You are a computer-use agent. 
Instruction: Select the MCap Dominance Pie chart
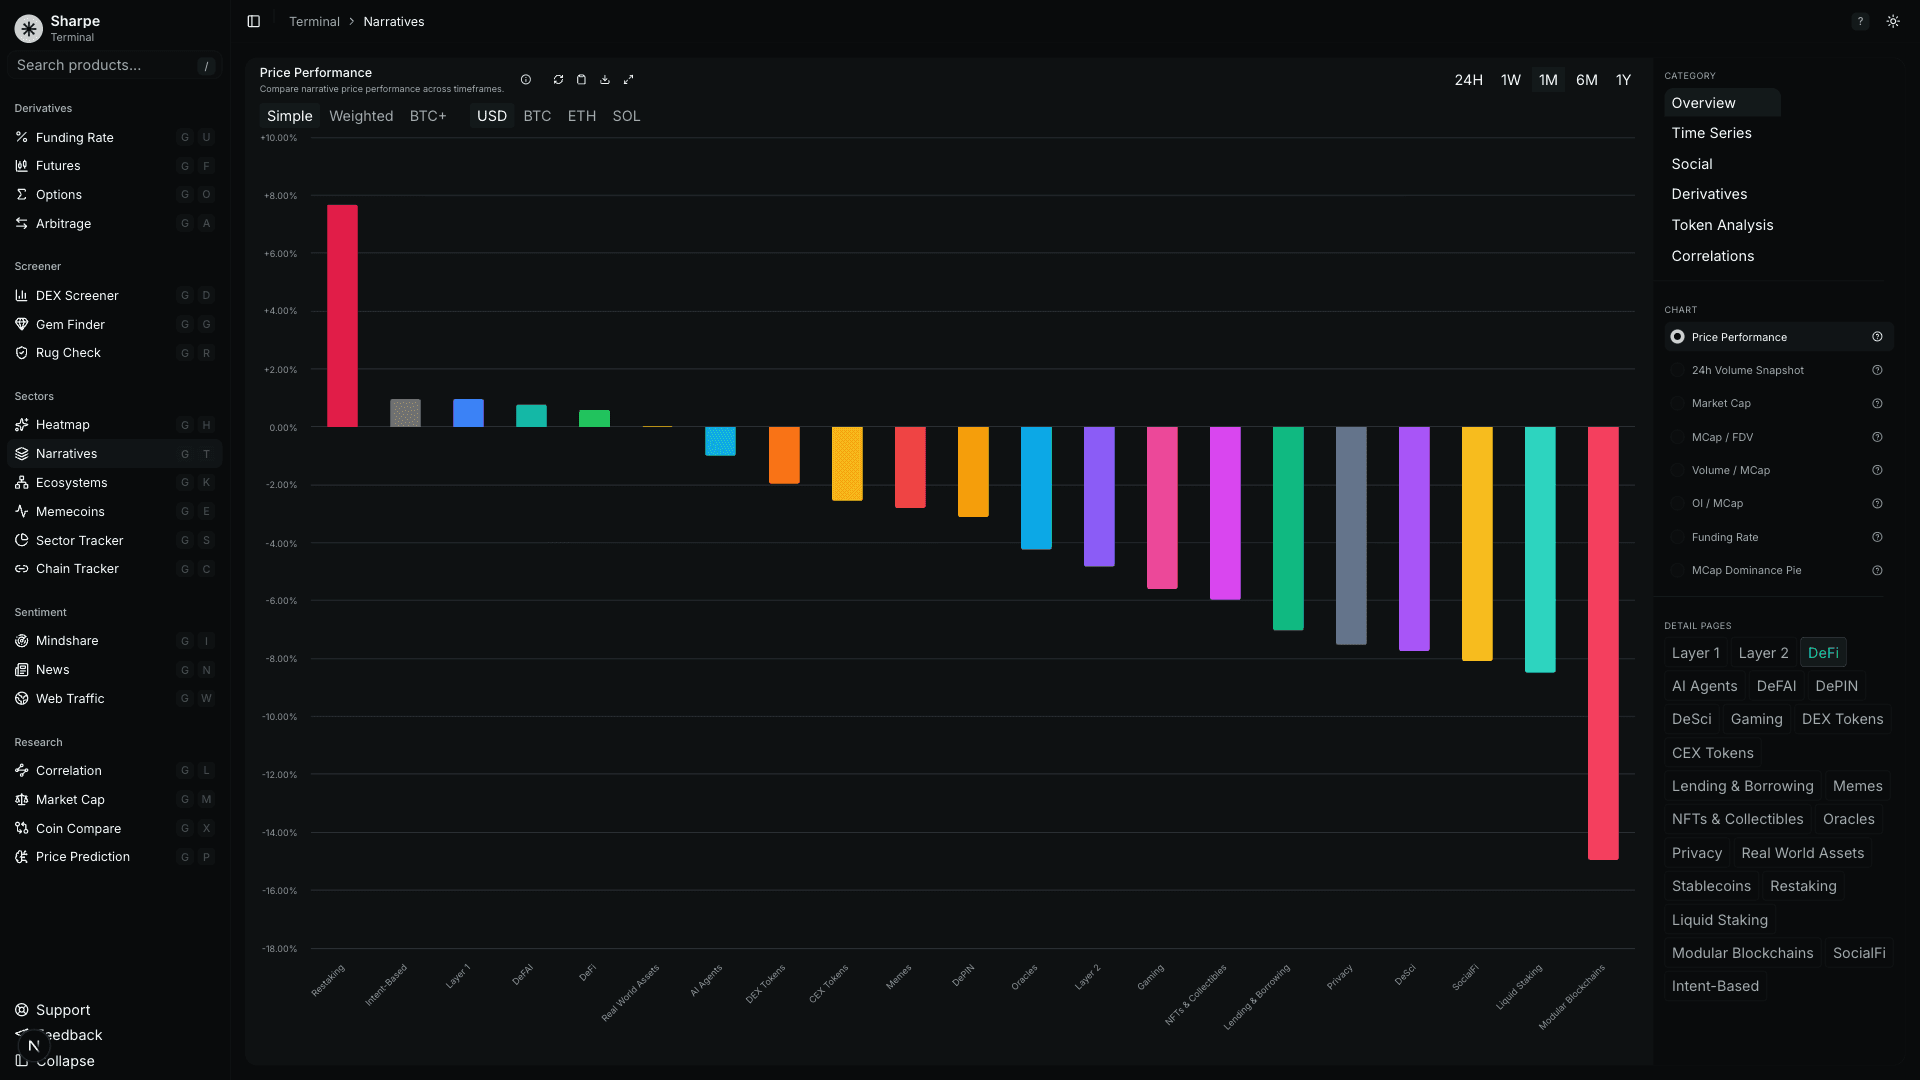(x=1747, y=570)
